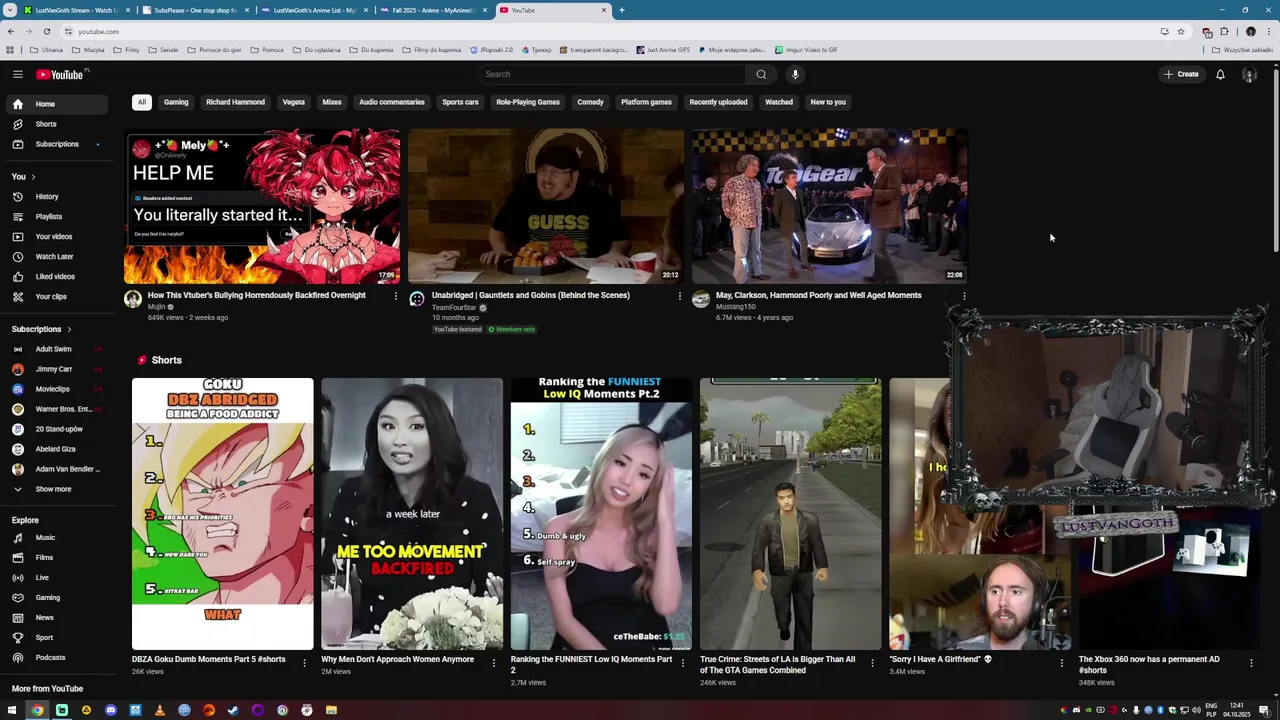Open Jimmy Carr channel subscription
The width and height of the screenshot is (1280, 720).
tap(58, 369)
